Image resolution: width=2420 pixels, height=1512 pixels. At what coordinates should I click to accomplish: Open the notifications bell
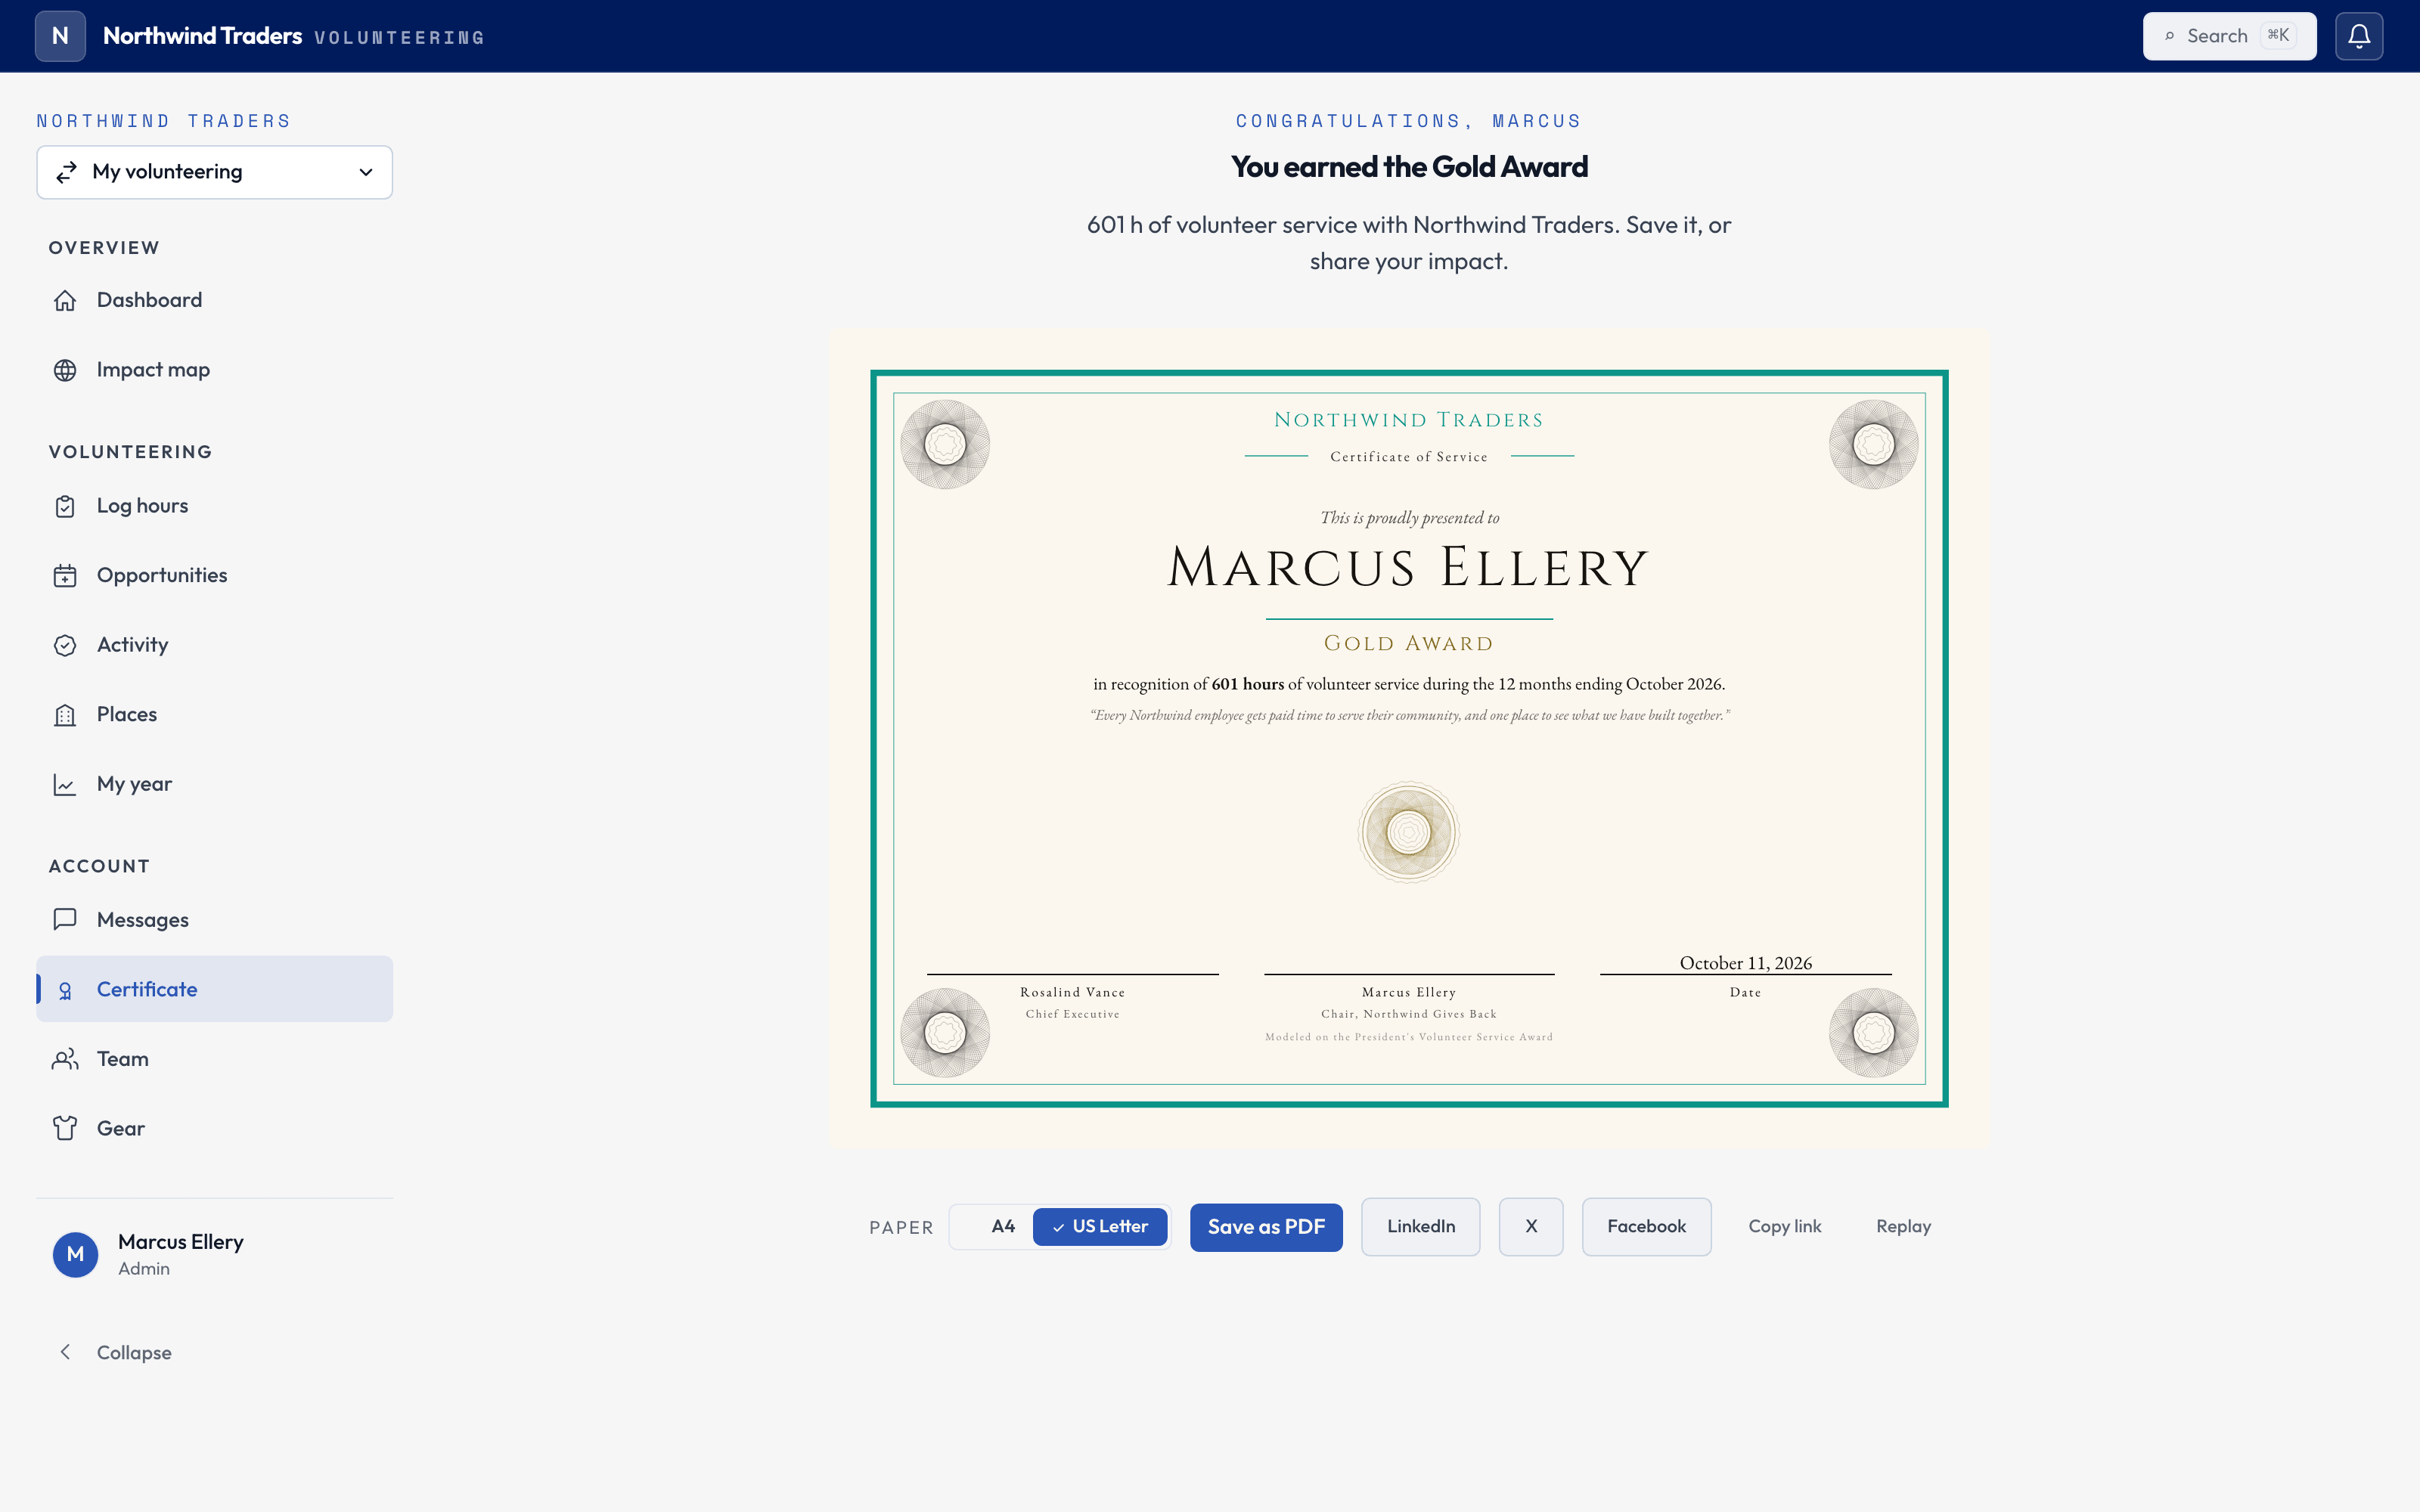[2359, 36]
